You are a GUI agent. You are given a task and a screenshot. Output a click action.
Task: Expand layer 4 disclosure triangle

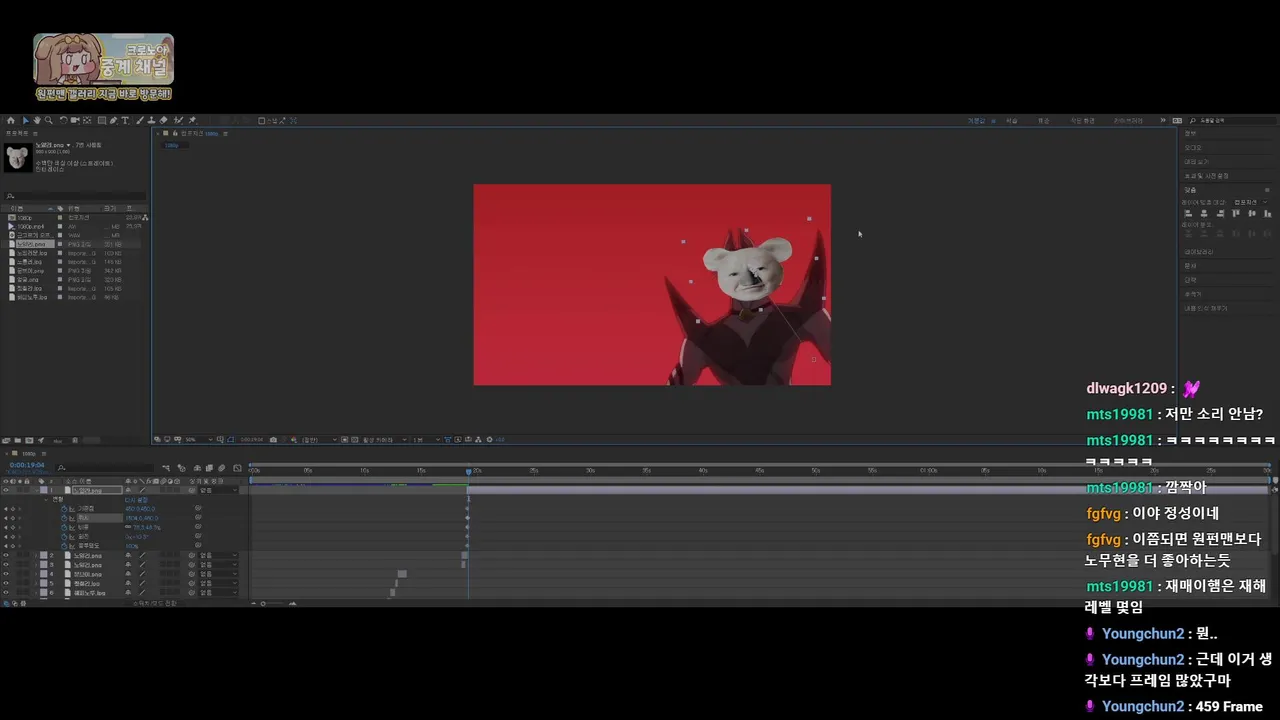coord(36,574)
